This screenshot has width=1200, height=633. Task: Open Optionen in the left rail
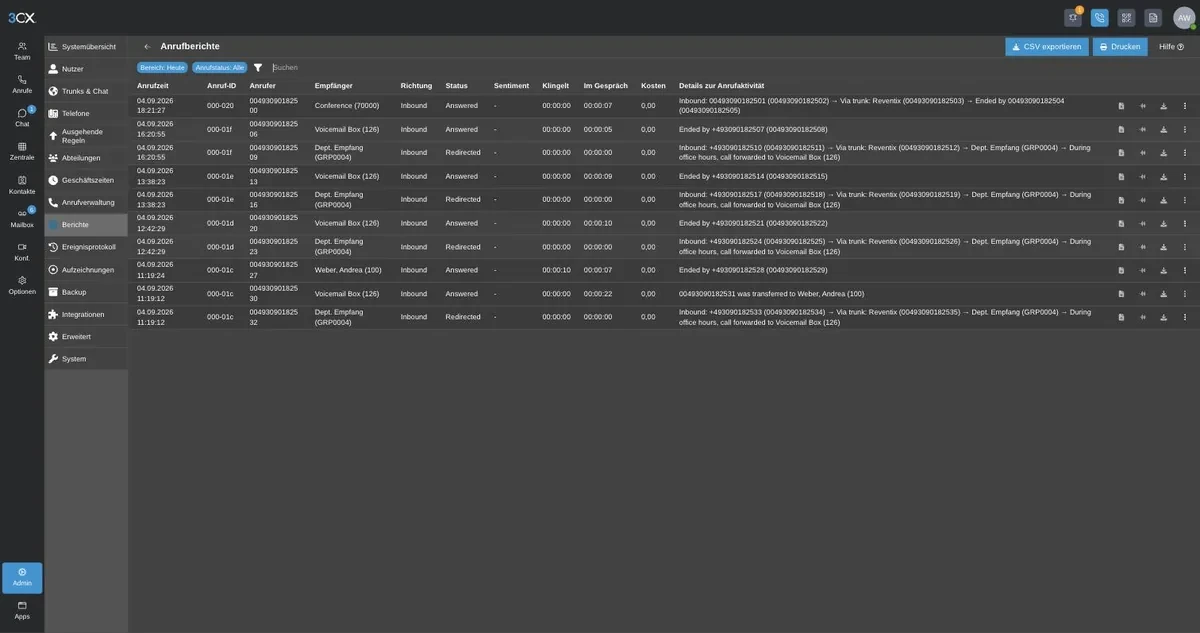point(22,285)
